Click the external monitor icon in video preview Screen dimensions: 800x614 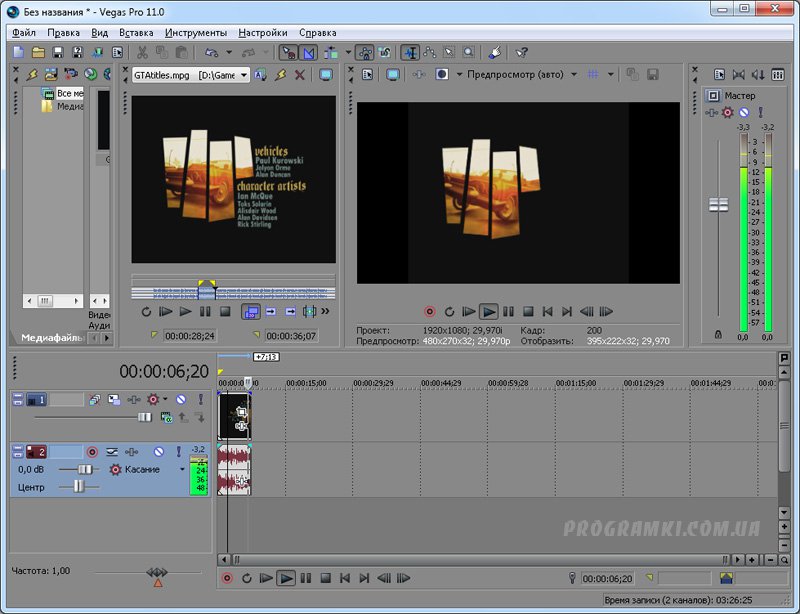point(393,75)
